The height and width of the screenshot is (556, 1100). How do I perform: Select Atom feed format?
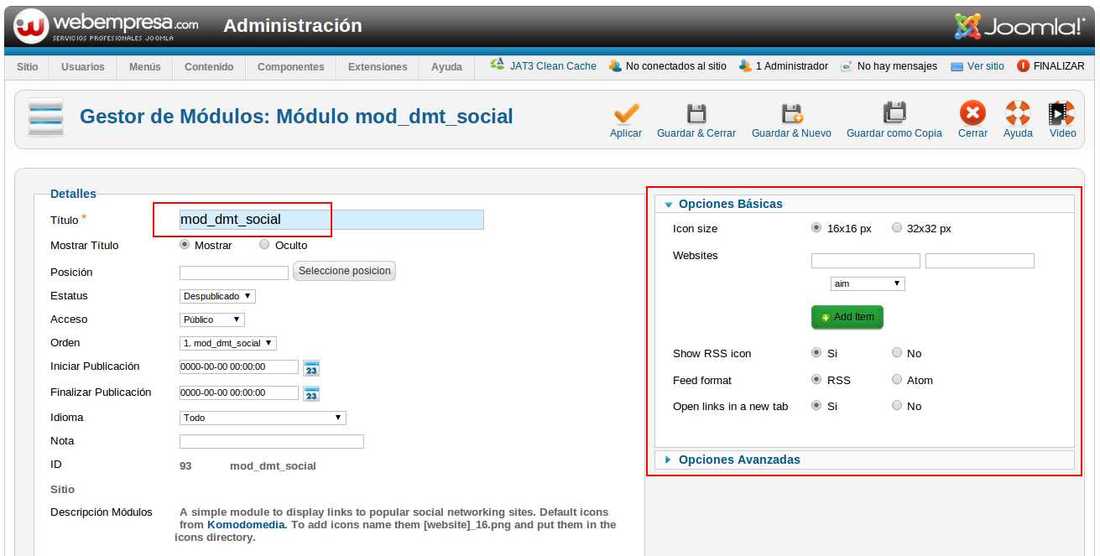[897, 379]
